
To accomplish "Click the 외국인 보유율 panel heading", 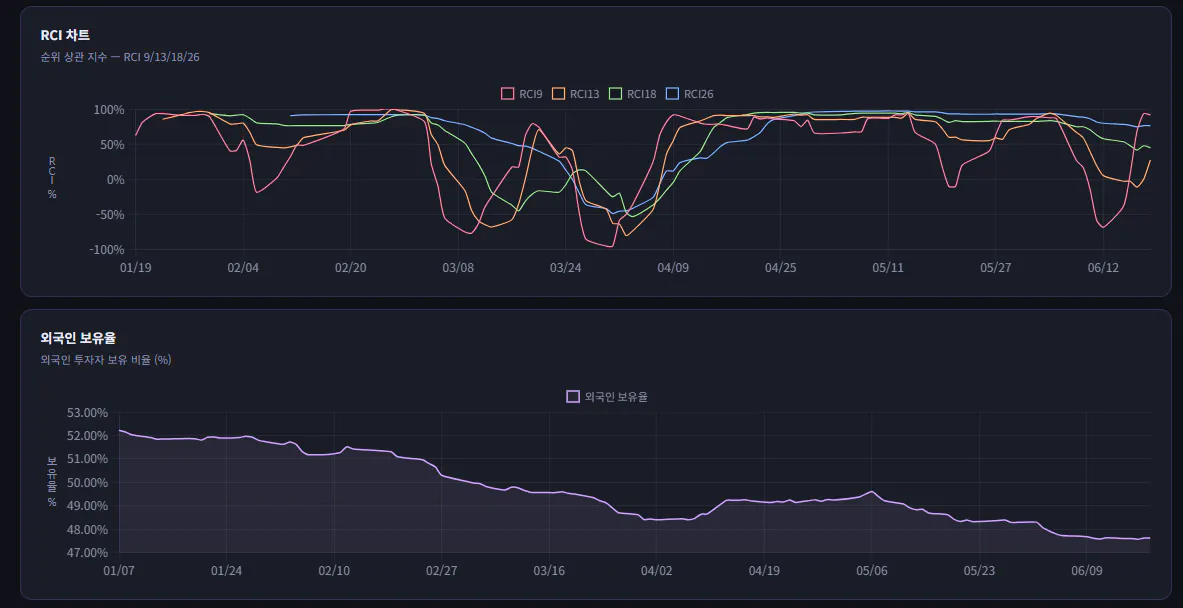I will click(x=78, y=338).
